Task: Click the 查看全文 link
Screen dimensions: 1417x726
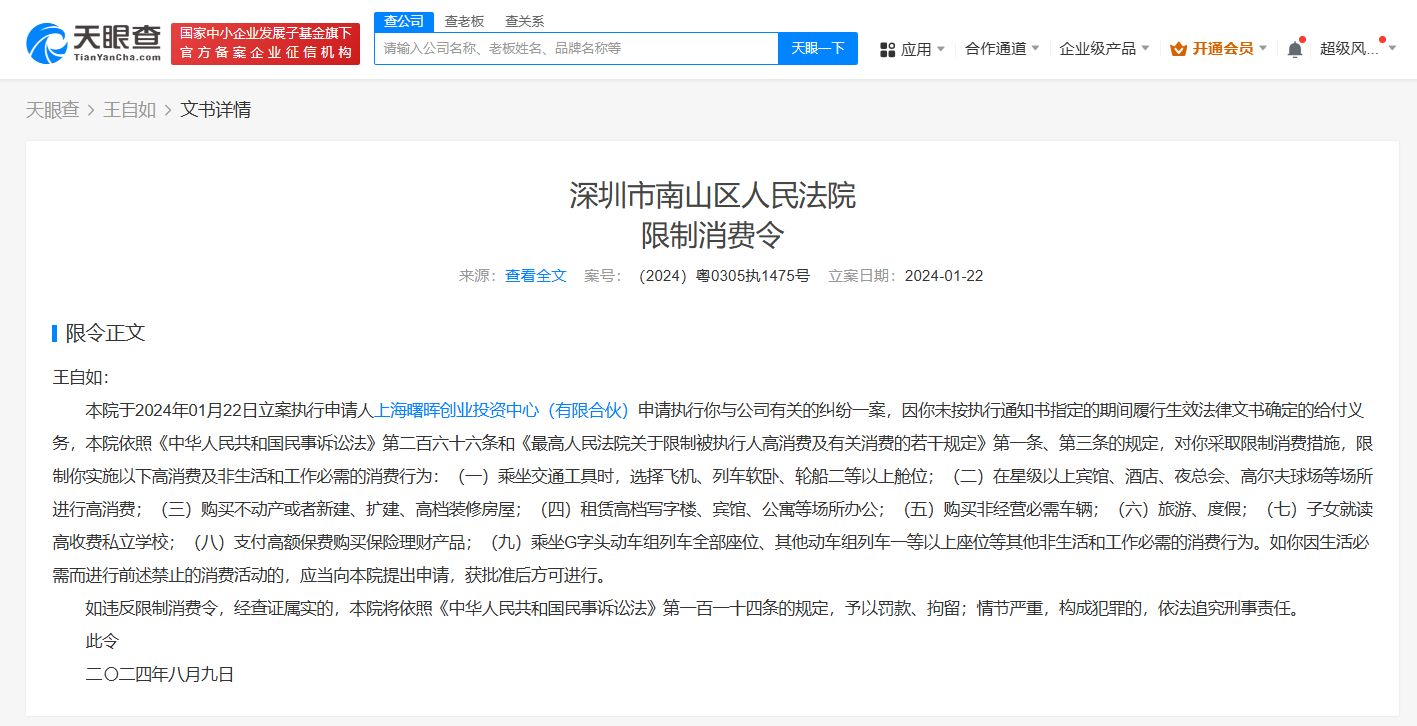Action: coord(535,276)
